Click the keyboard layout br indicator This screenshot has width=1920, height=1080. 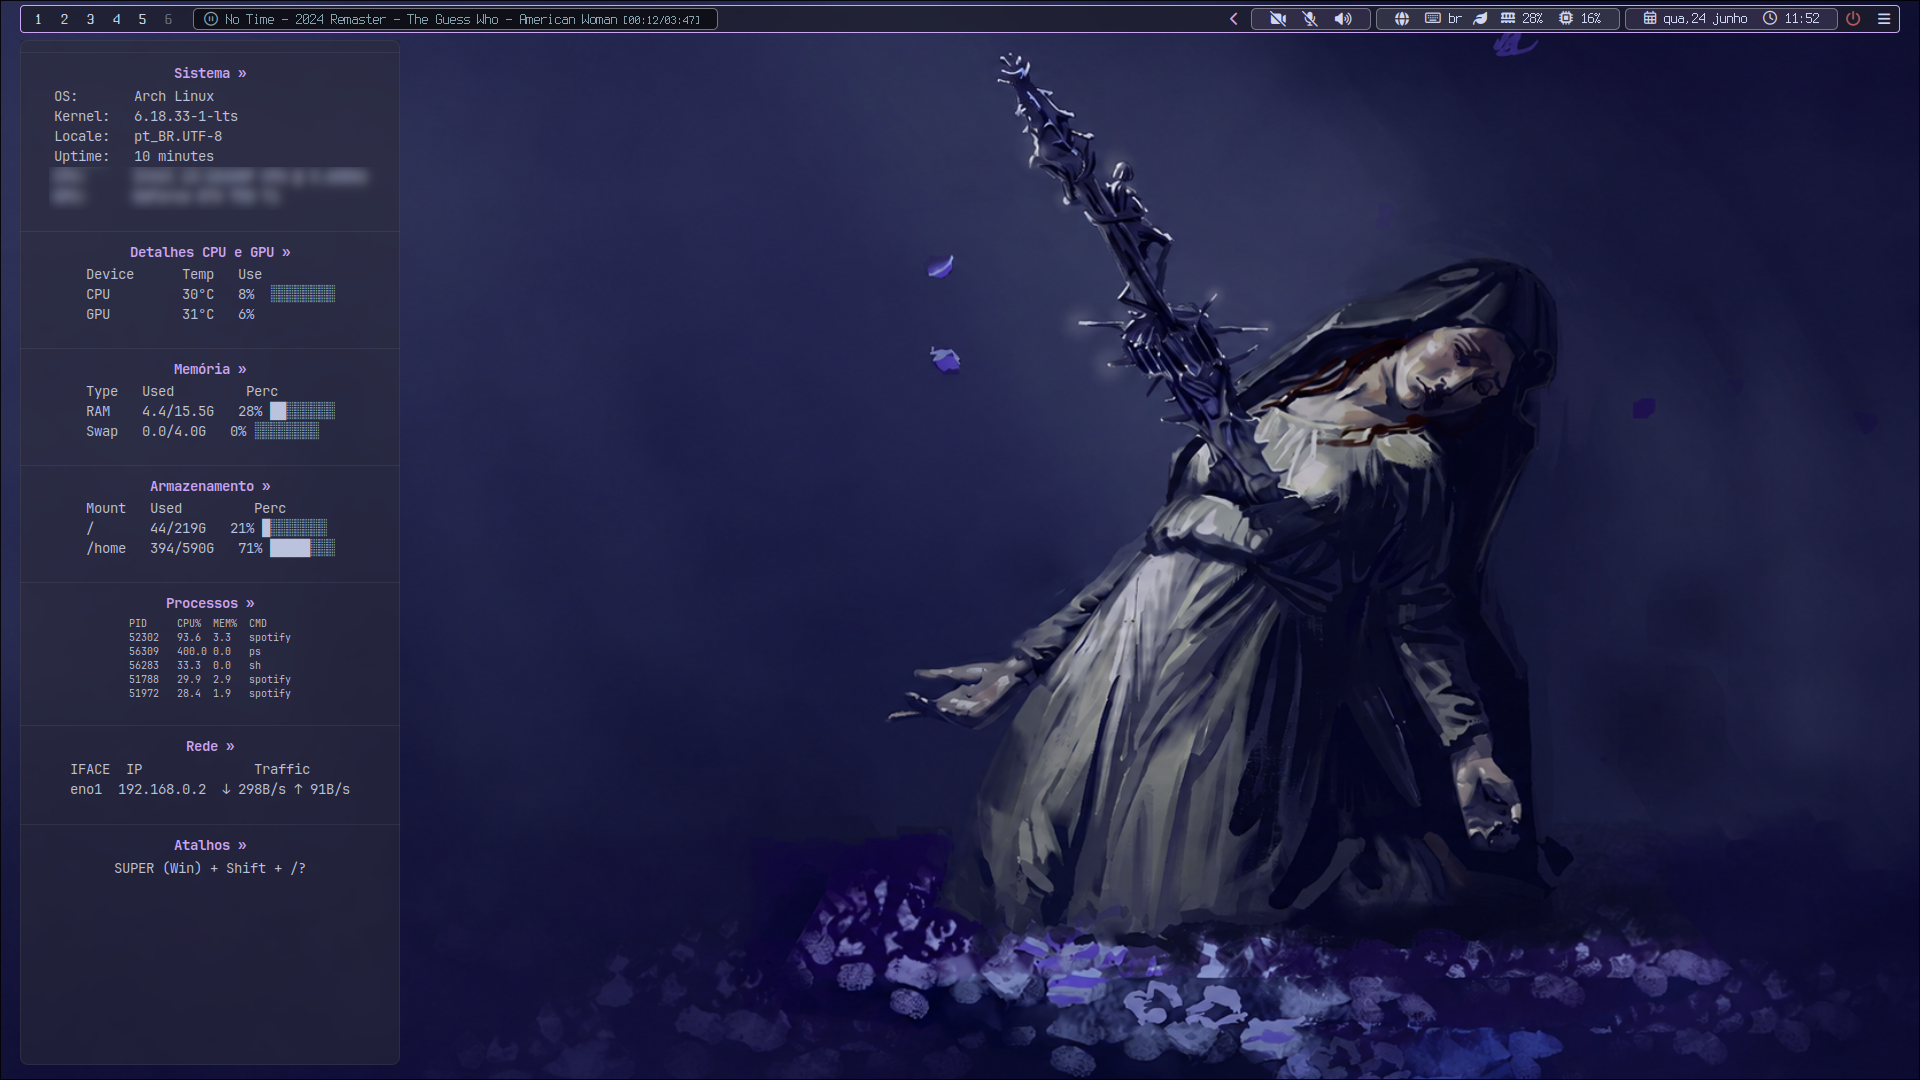[x=1443, y=19]
